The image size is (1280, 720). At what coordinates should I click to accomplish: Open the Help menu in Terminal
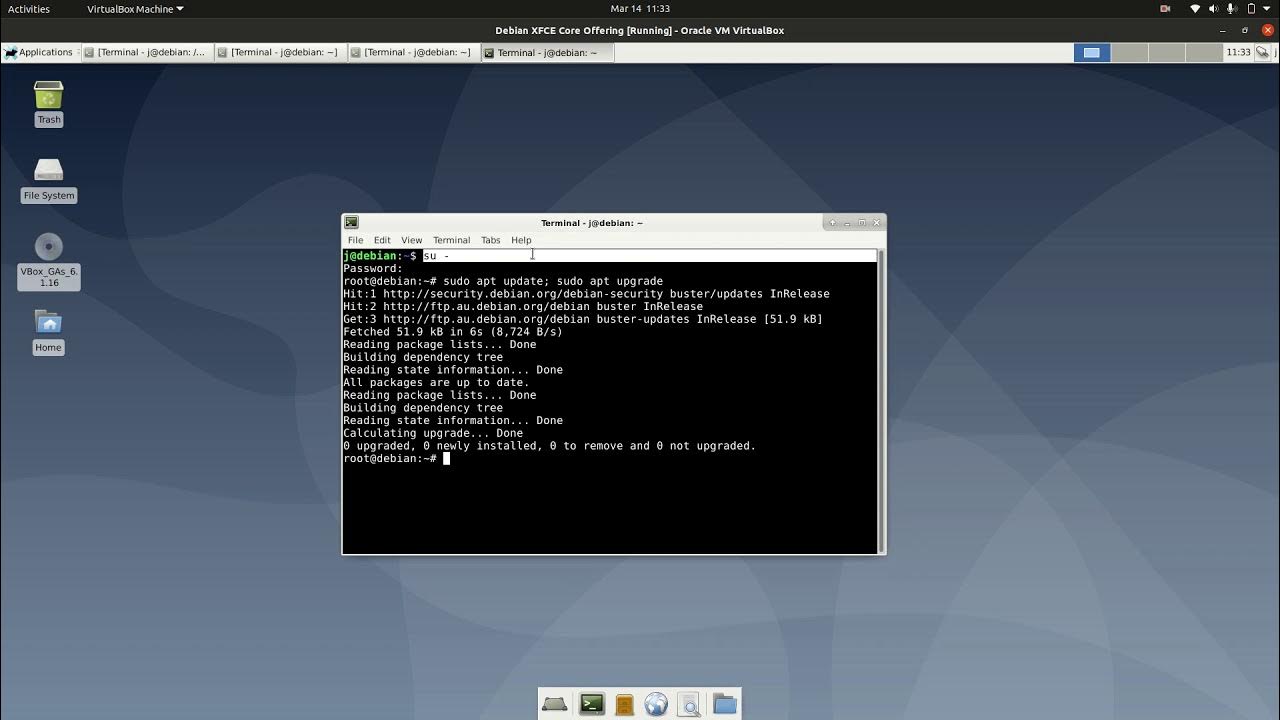(x=521, y=240)
